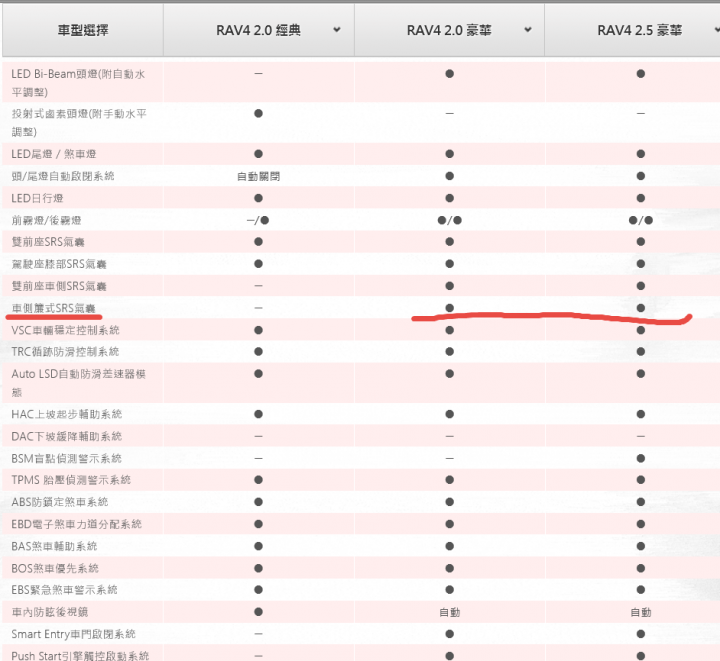Click the BSM盲點偵測警示系統 row label
The image size is (720, 661).
(x=67, y=458)
